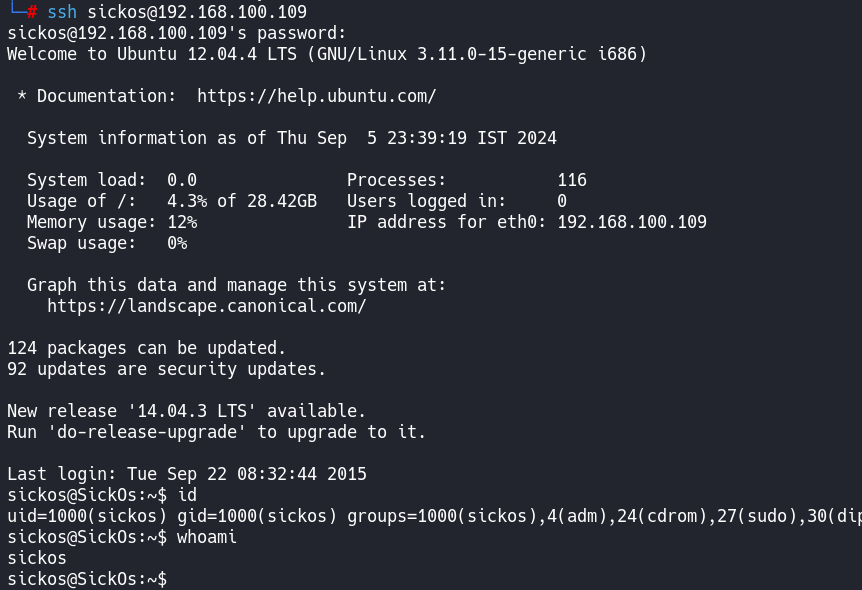Click the eth0 IP address 192.168.100.109
The image size is (862, 590).
[632, 222]
